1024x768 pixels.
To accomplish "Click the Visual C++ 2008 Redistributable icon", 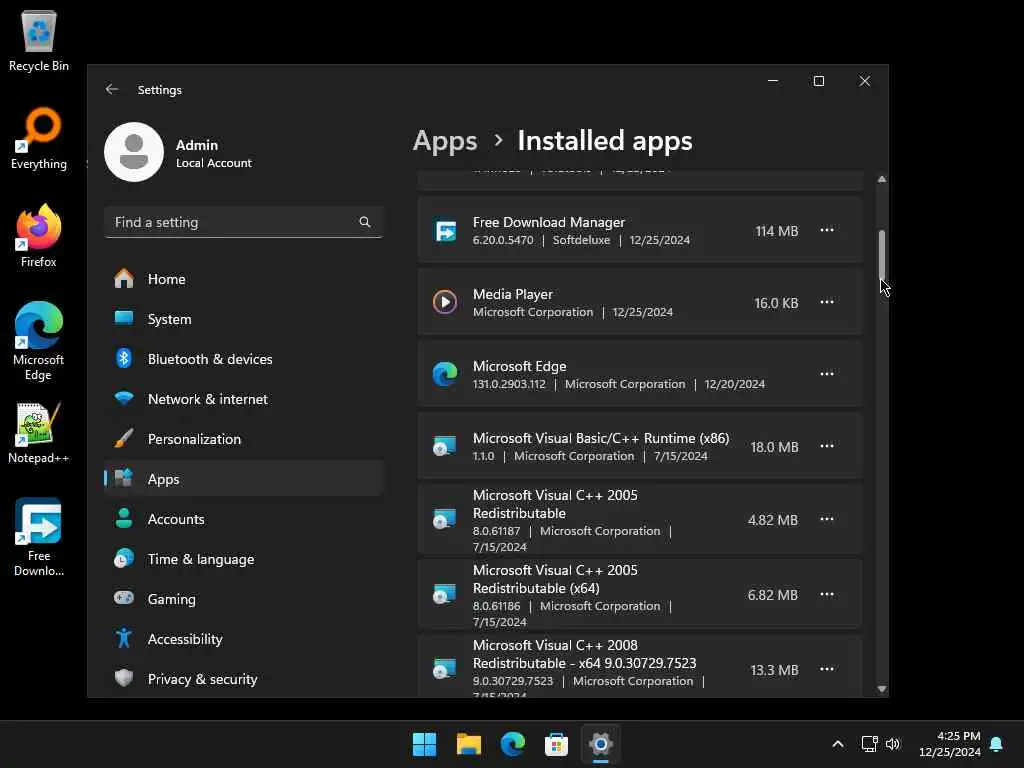I will tap(445, 669).
